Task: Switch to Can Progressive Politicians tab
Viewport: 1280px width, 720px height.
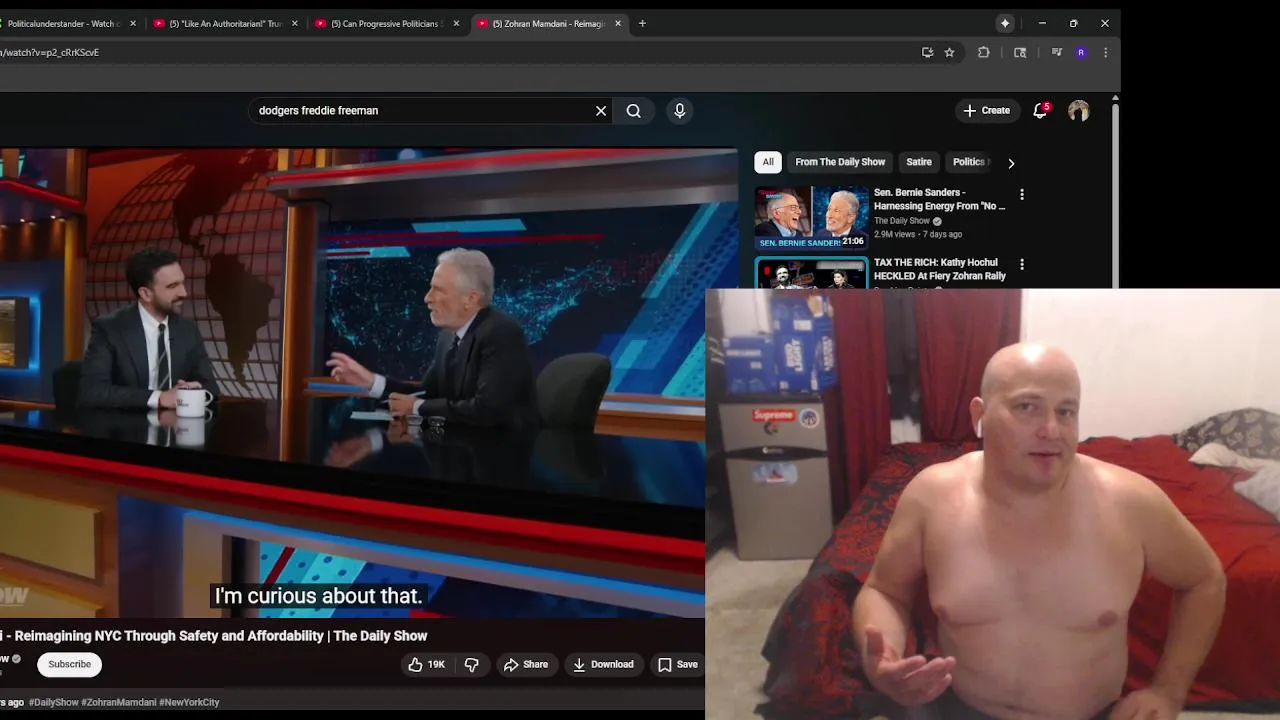Action: coord(387,23)
